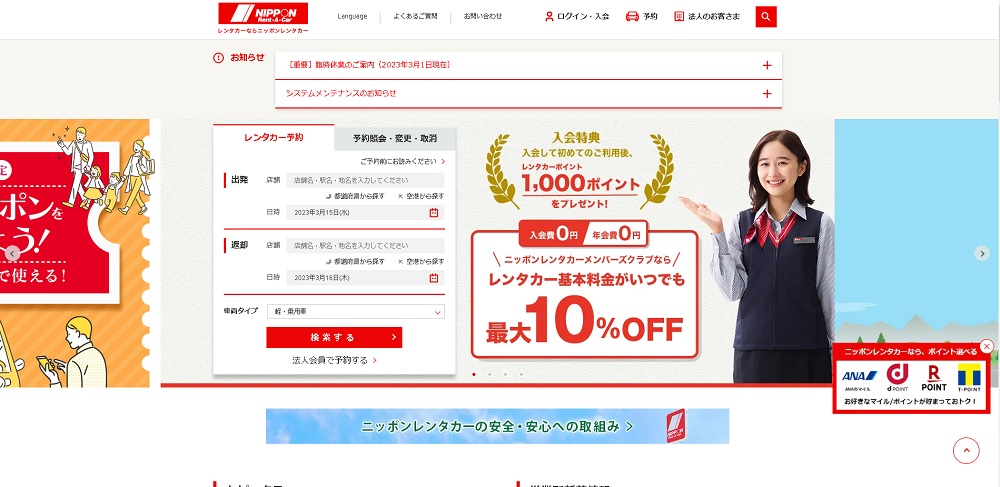This screenshot has width=1000, height=487.
Task: Expand the 臨時休業のご案内 notice
Action: tap(767, 65)
